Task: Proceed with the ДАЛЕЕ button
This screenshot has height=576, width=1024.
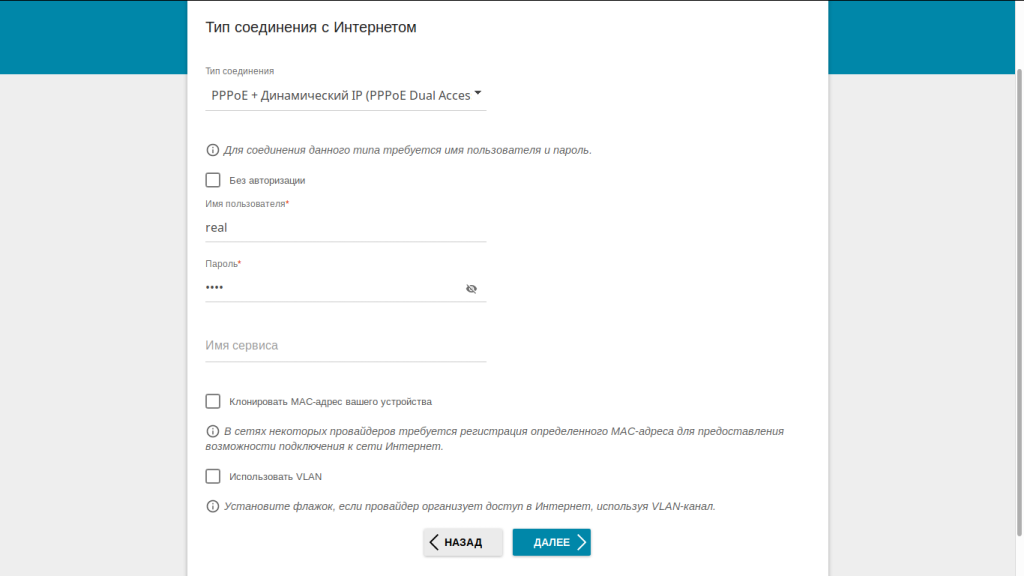Action: pos(552,542)
